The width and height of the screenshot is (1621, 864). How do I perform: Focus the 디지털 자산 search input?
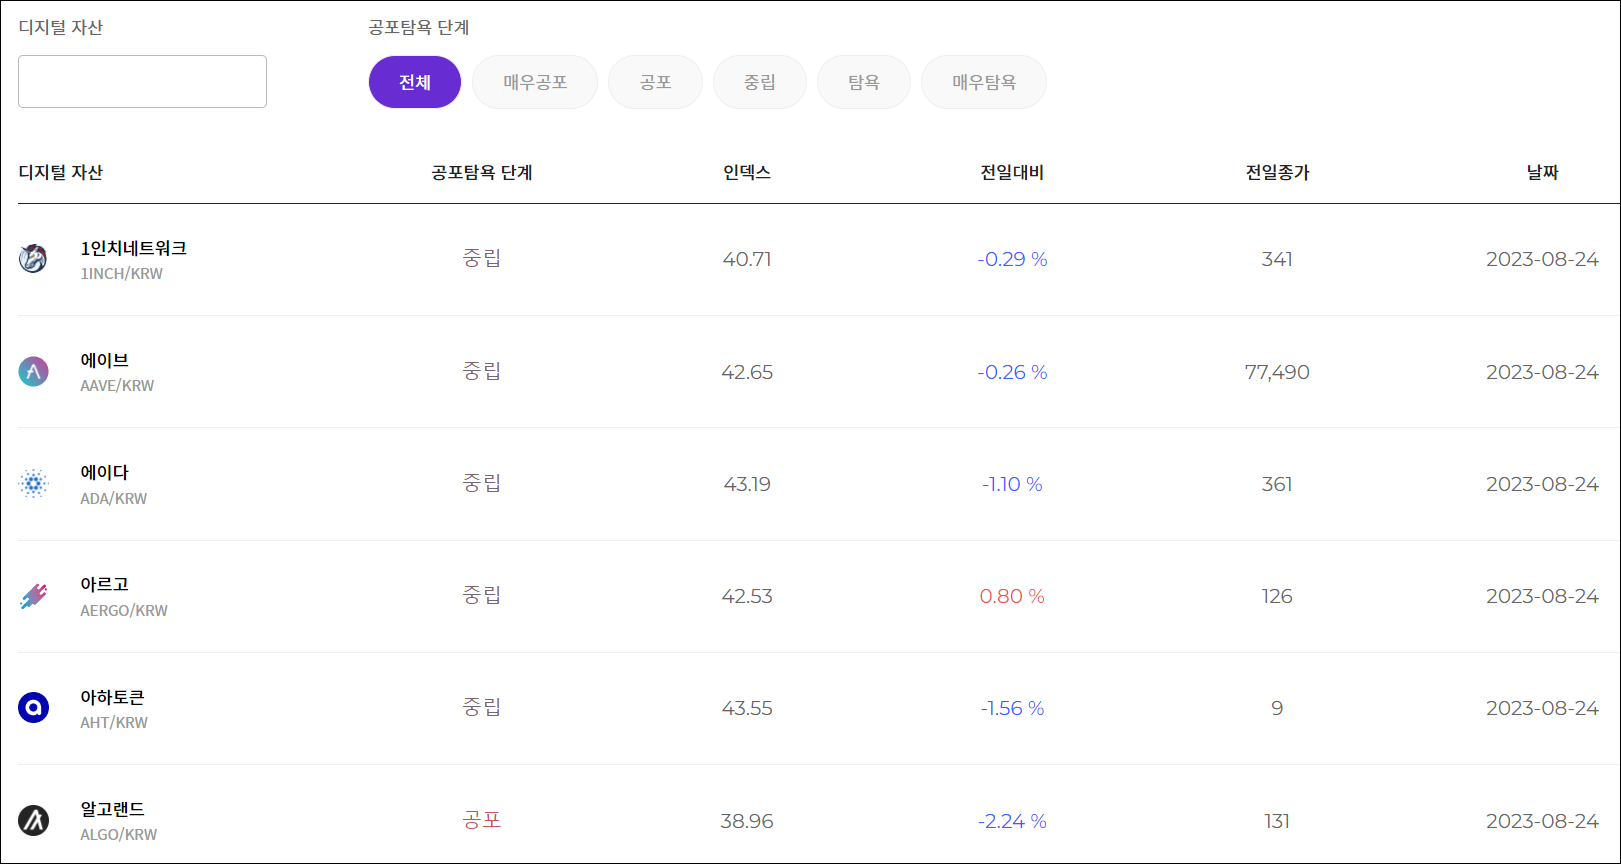[x=142, y=81]
